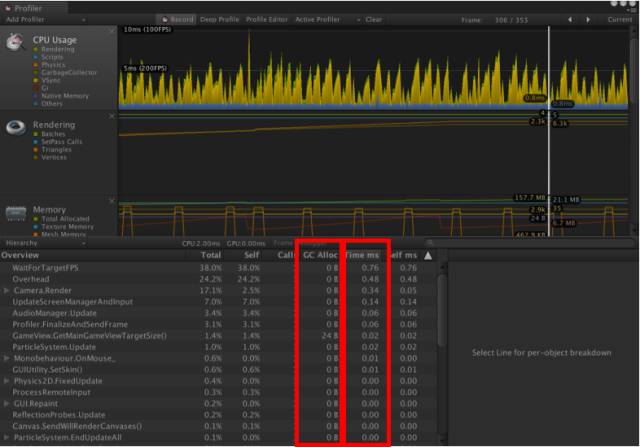Screen dimensions: 640x447
Task: Expand the Camera.Render row
Action: click(7, 290)
